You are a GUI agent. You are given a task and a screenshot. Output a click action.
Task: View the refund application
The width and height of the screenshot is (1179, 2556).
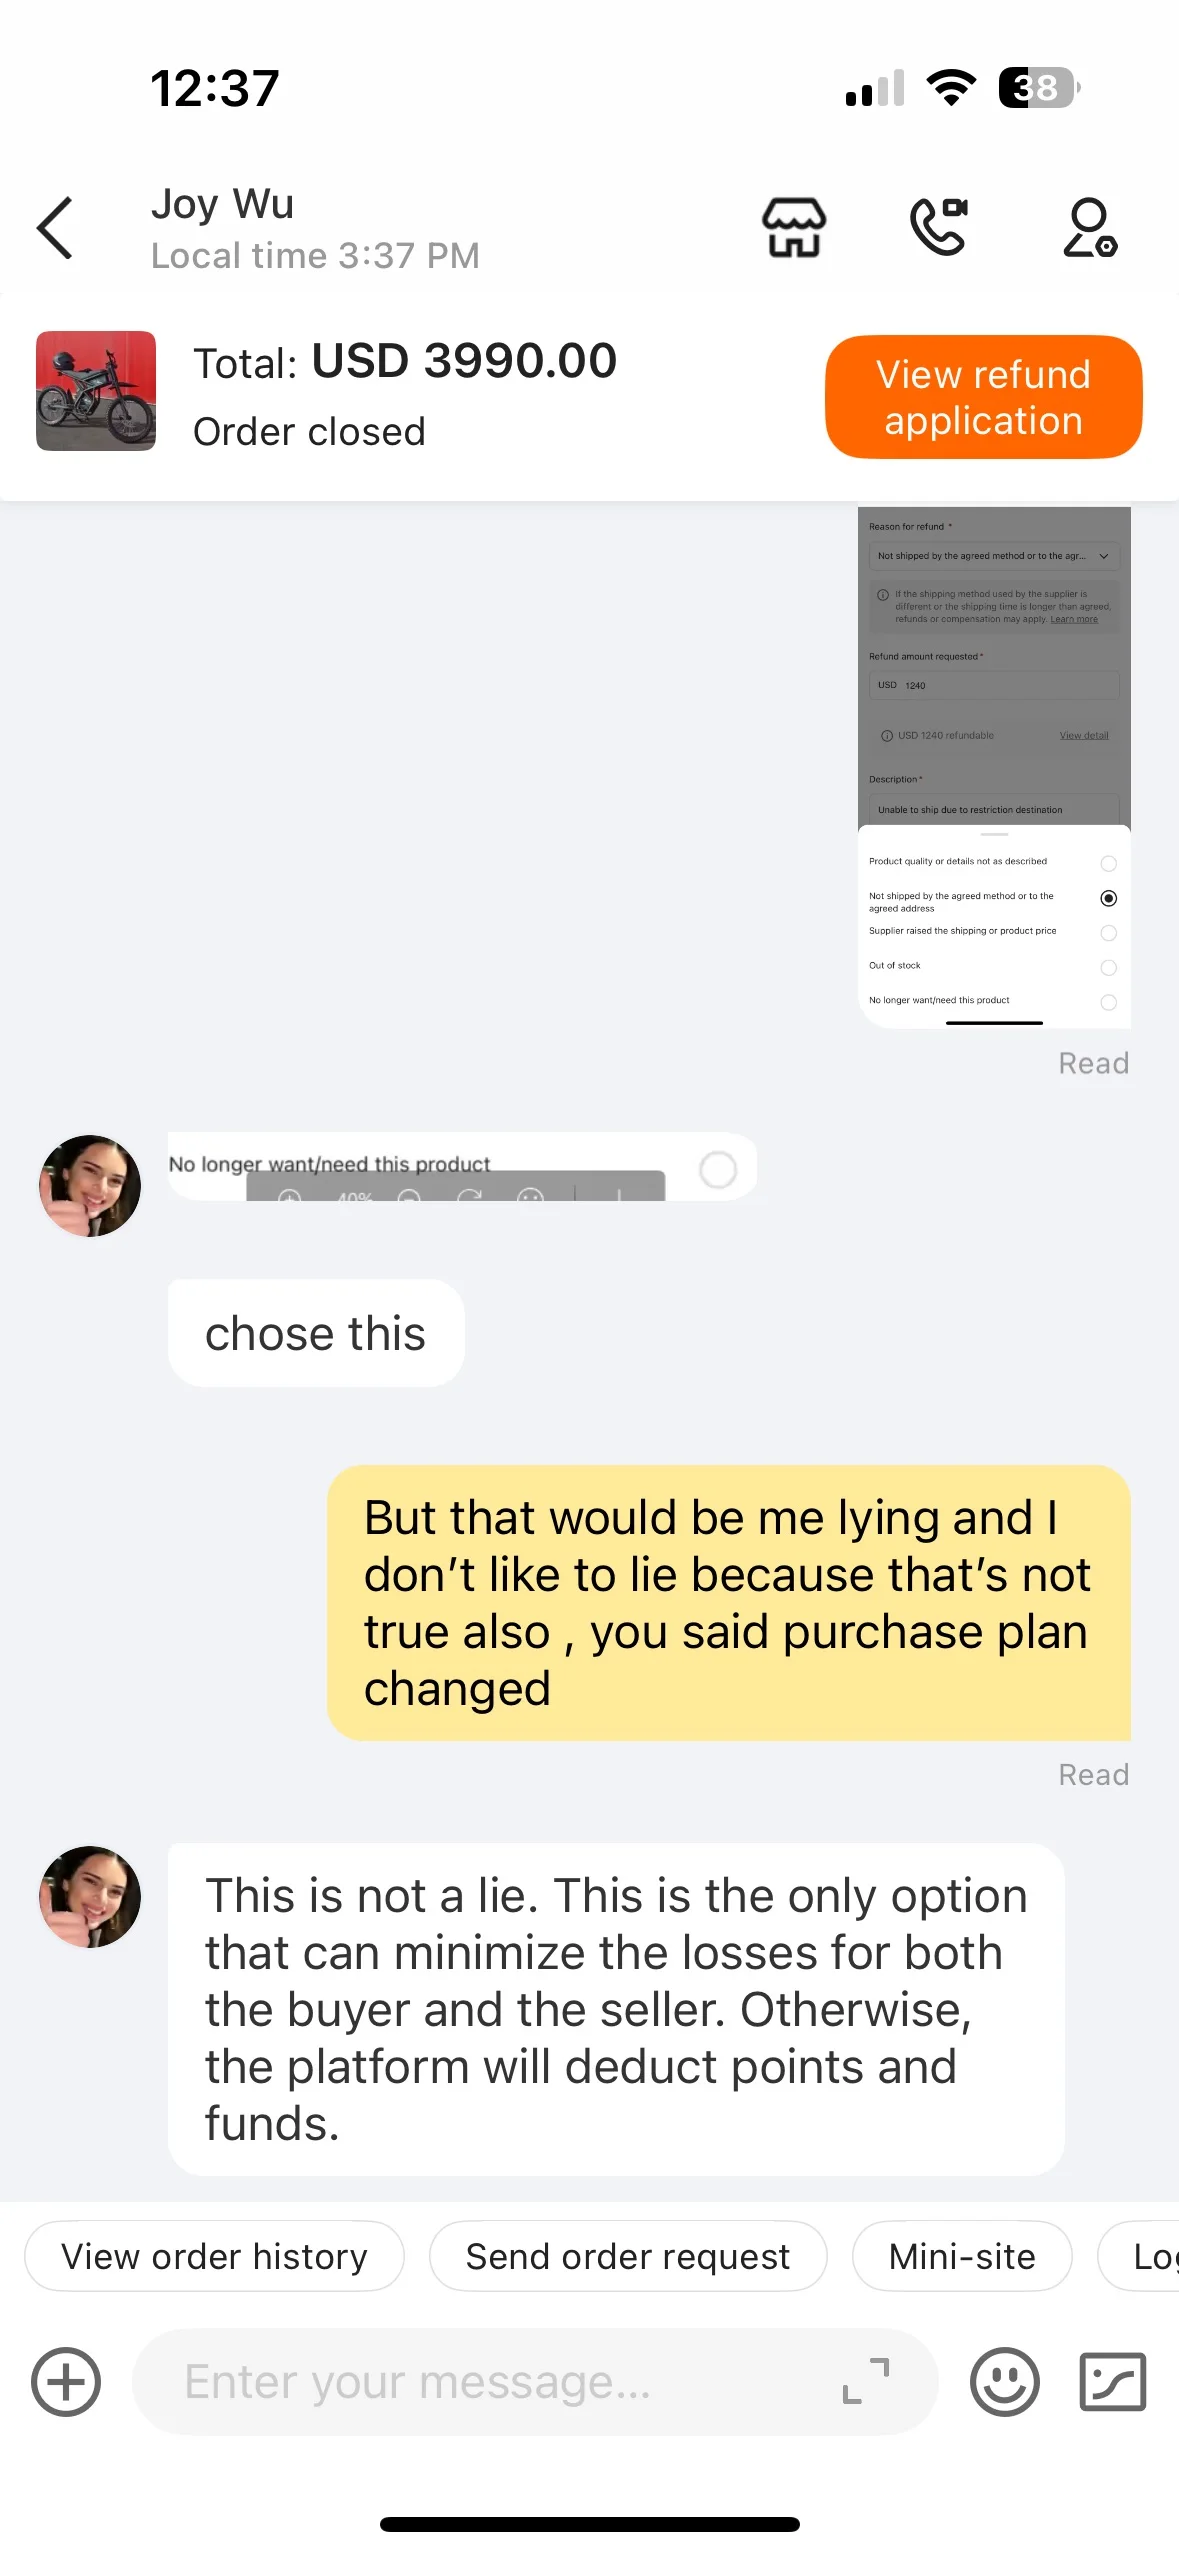click(x=983, y=397)
